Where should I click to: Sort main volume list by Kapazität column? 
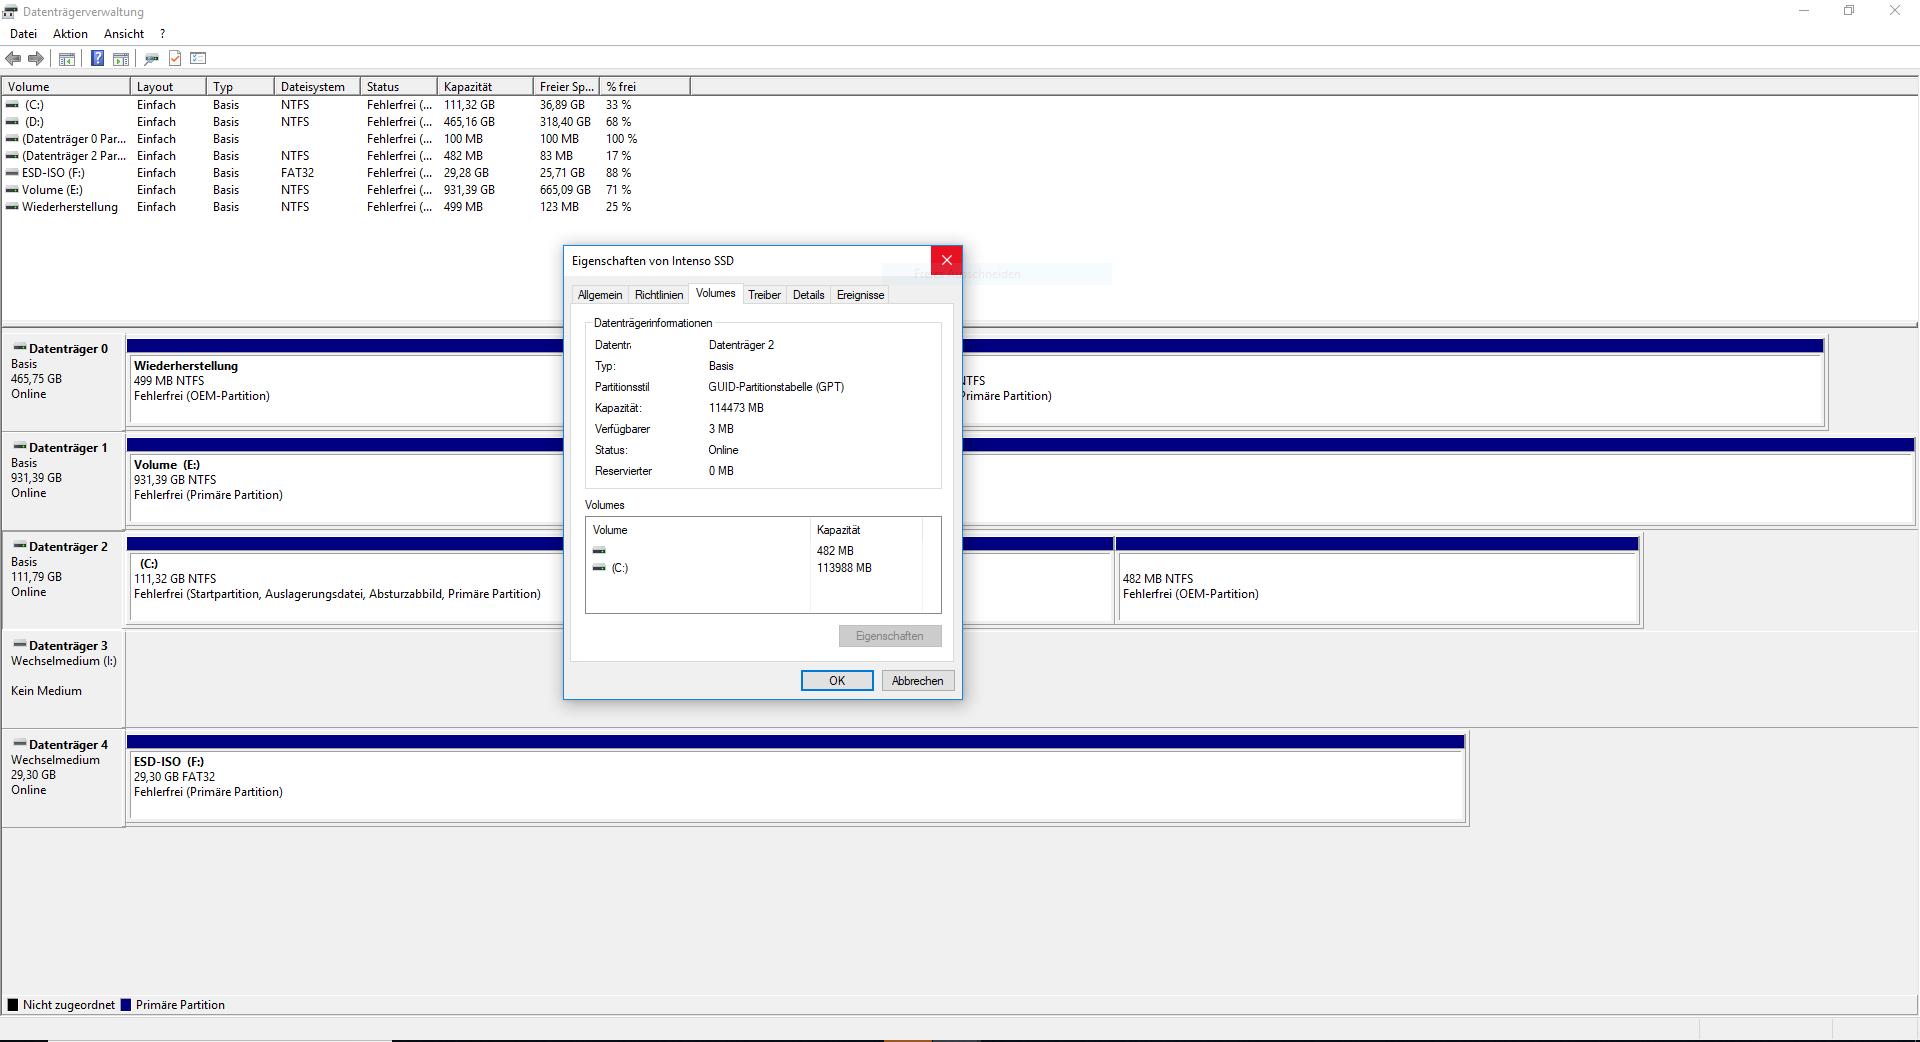tap(486, 87)
